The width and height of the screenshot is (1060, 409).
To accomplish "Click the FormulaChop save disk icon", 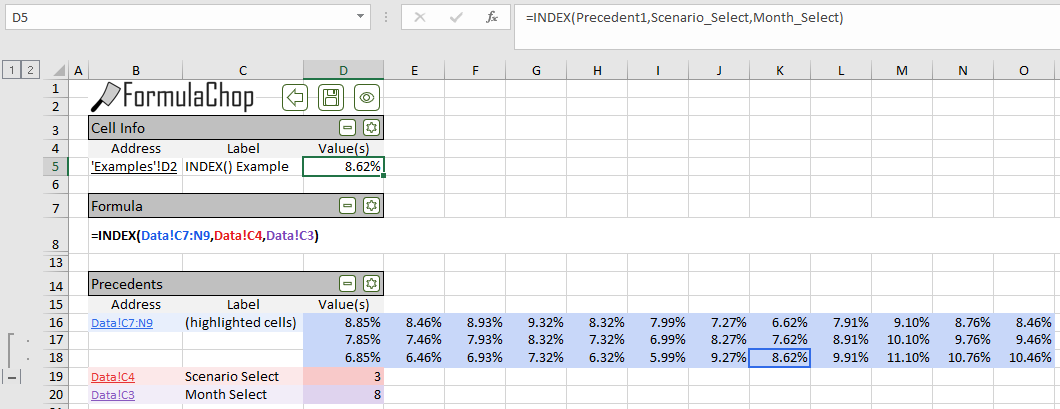I will [x=331, y=97].
